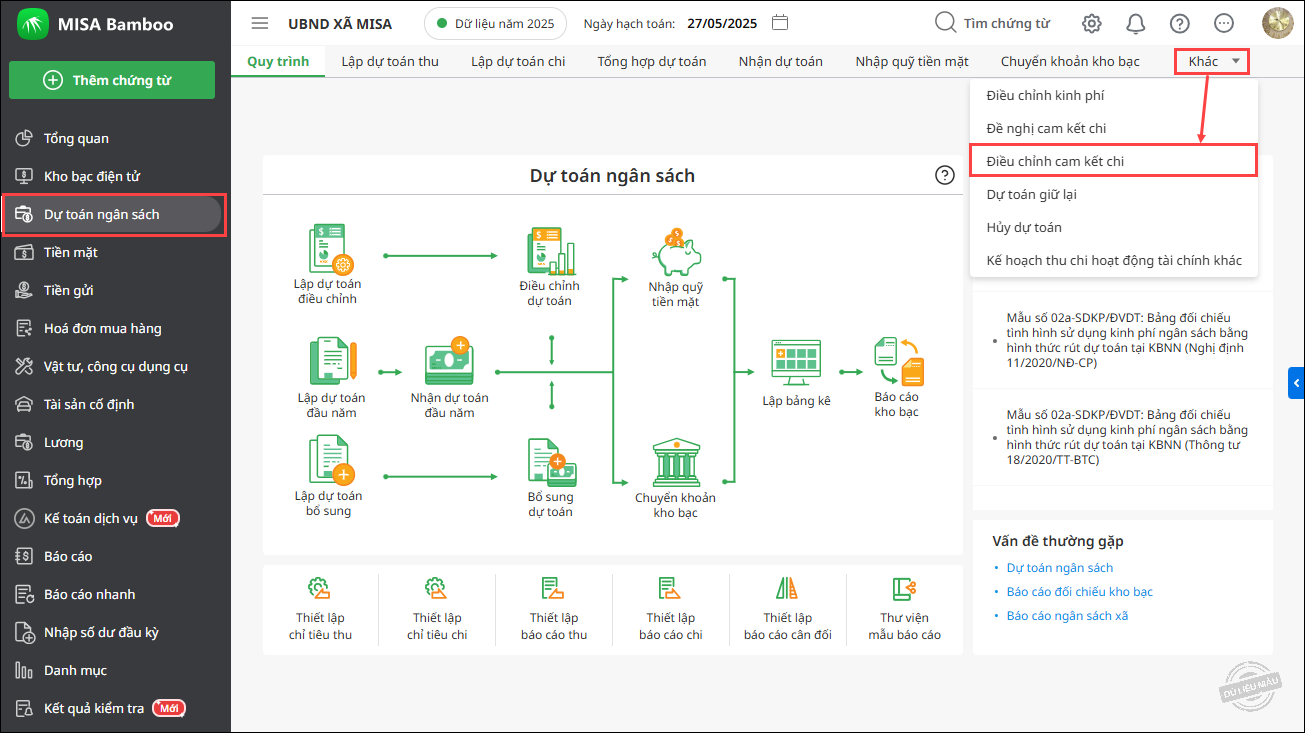Open Lập dự toán điều chỉnh step
This screenshot has width=1305, height=733.
click(x=328, y=265)
